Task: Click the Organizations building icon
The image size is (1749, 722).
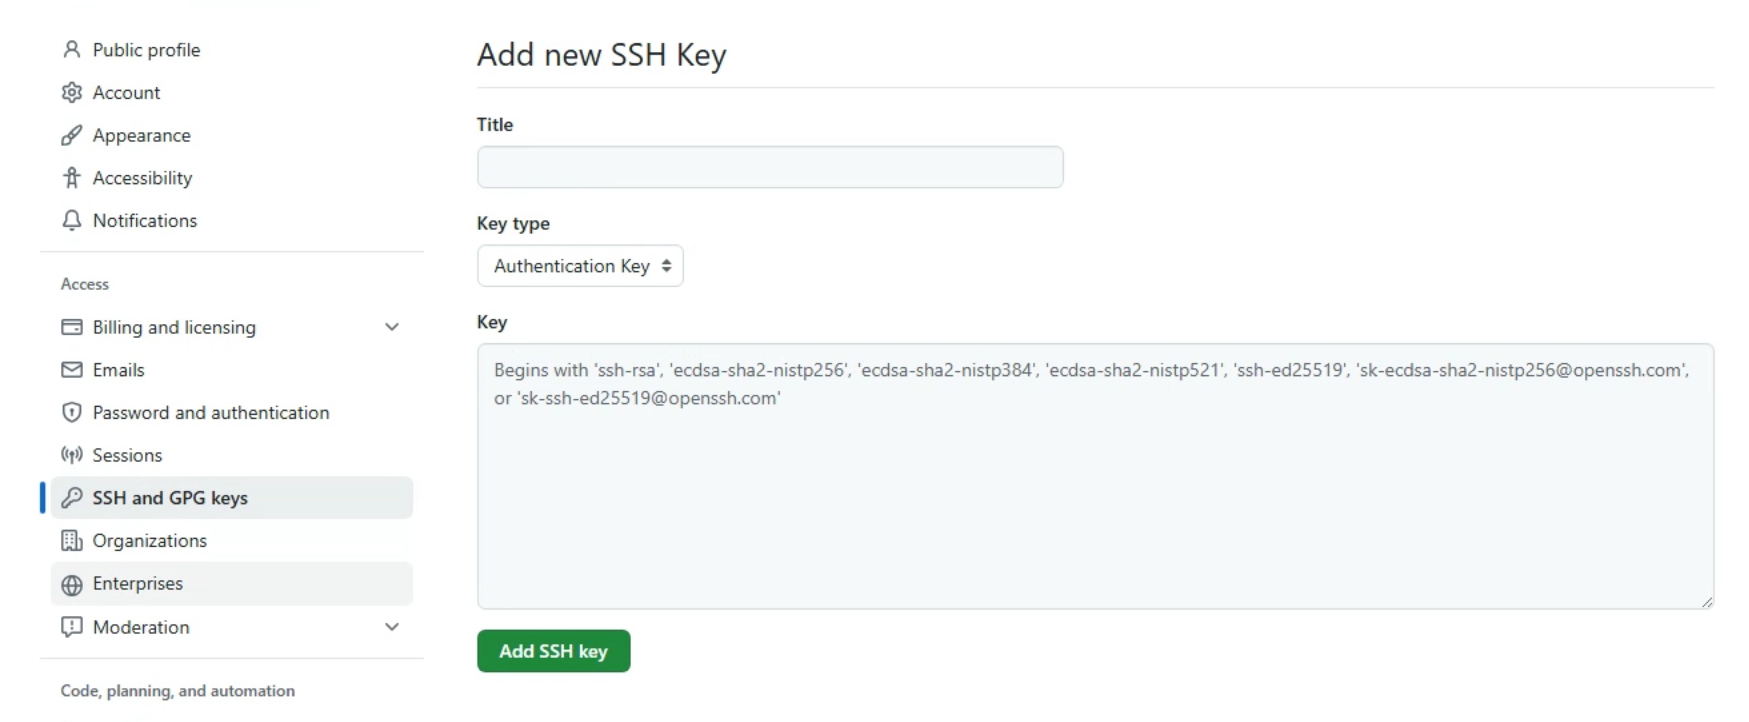Action: coord(71,541)
